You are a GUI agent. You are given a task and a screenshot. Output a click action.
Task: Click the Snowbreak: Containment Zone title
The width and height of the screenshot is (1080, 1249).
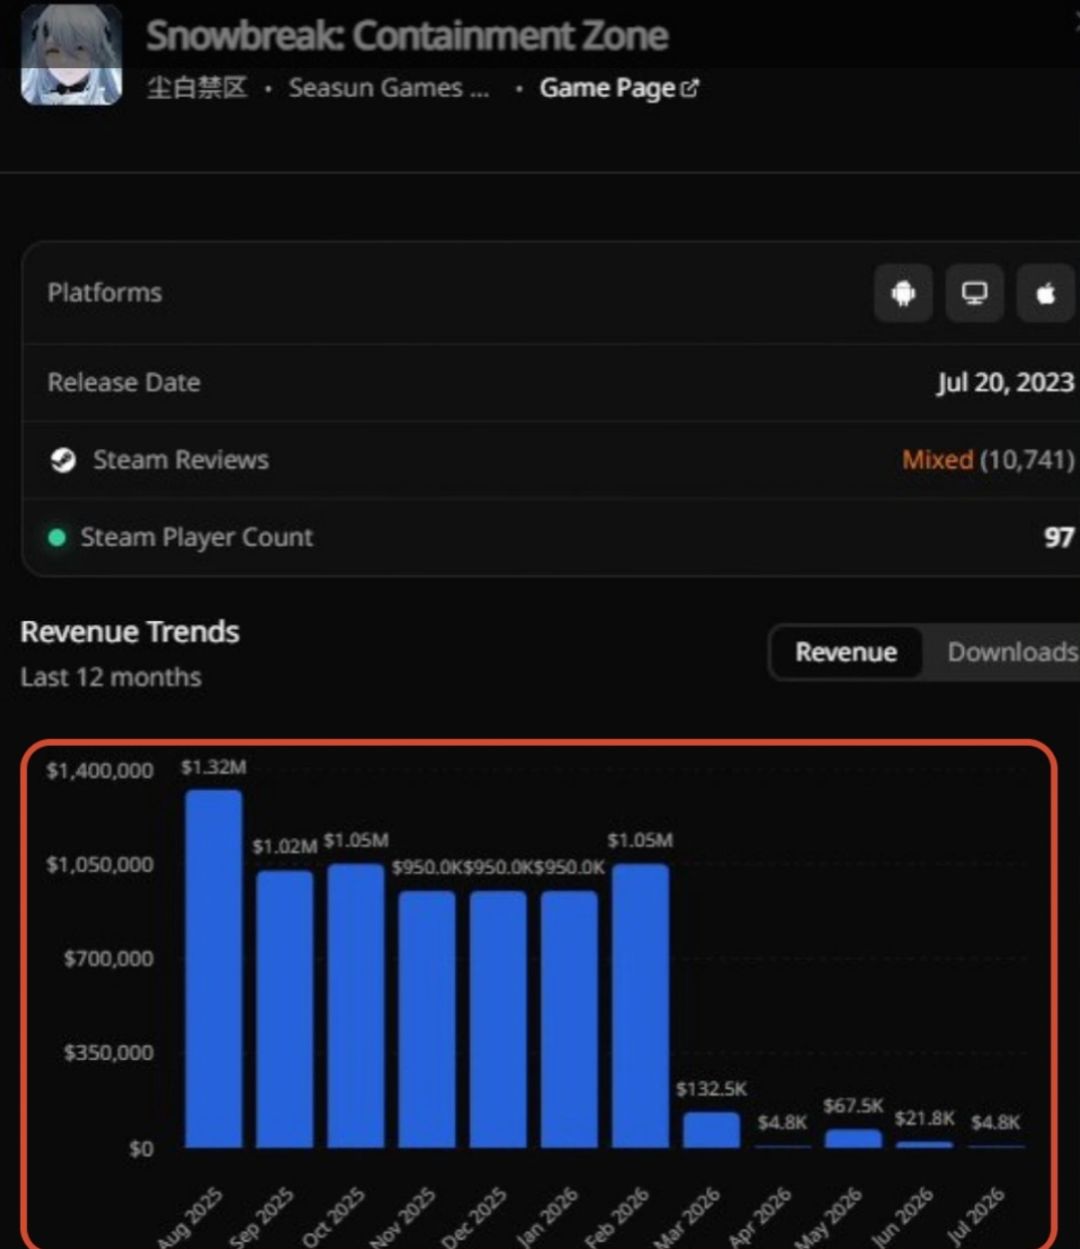407,36
